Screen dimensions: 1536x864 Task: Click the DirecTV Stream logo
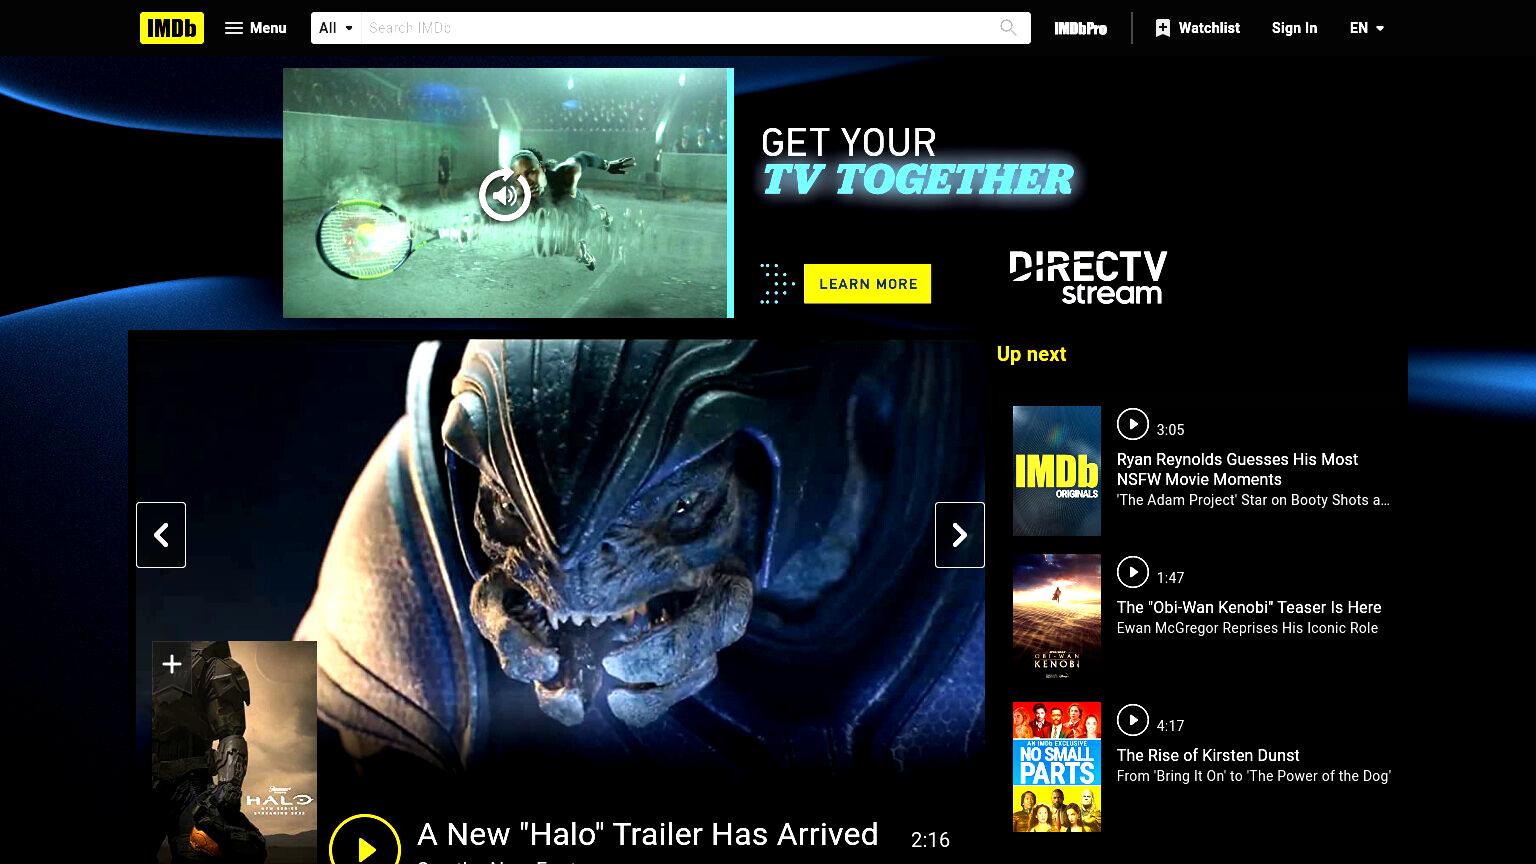tap(1088, 277)
